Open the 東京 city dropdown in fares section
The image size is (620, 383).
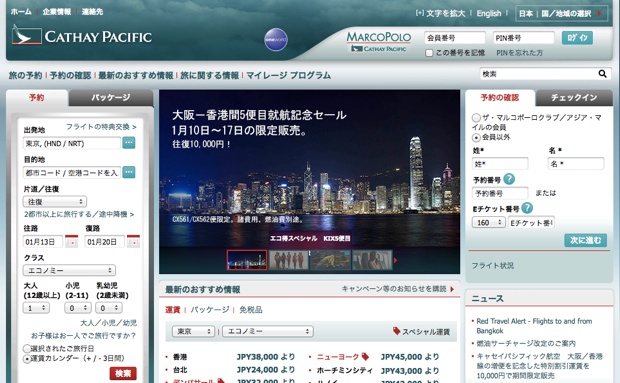[x=193, y=331]
